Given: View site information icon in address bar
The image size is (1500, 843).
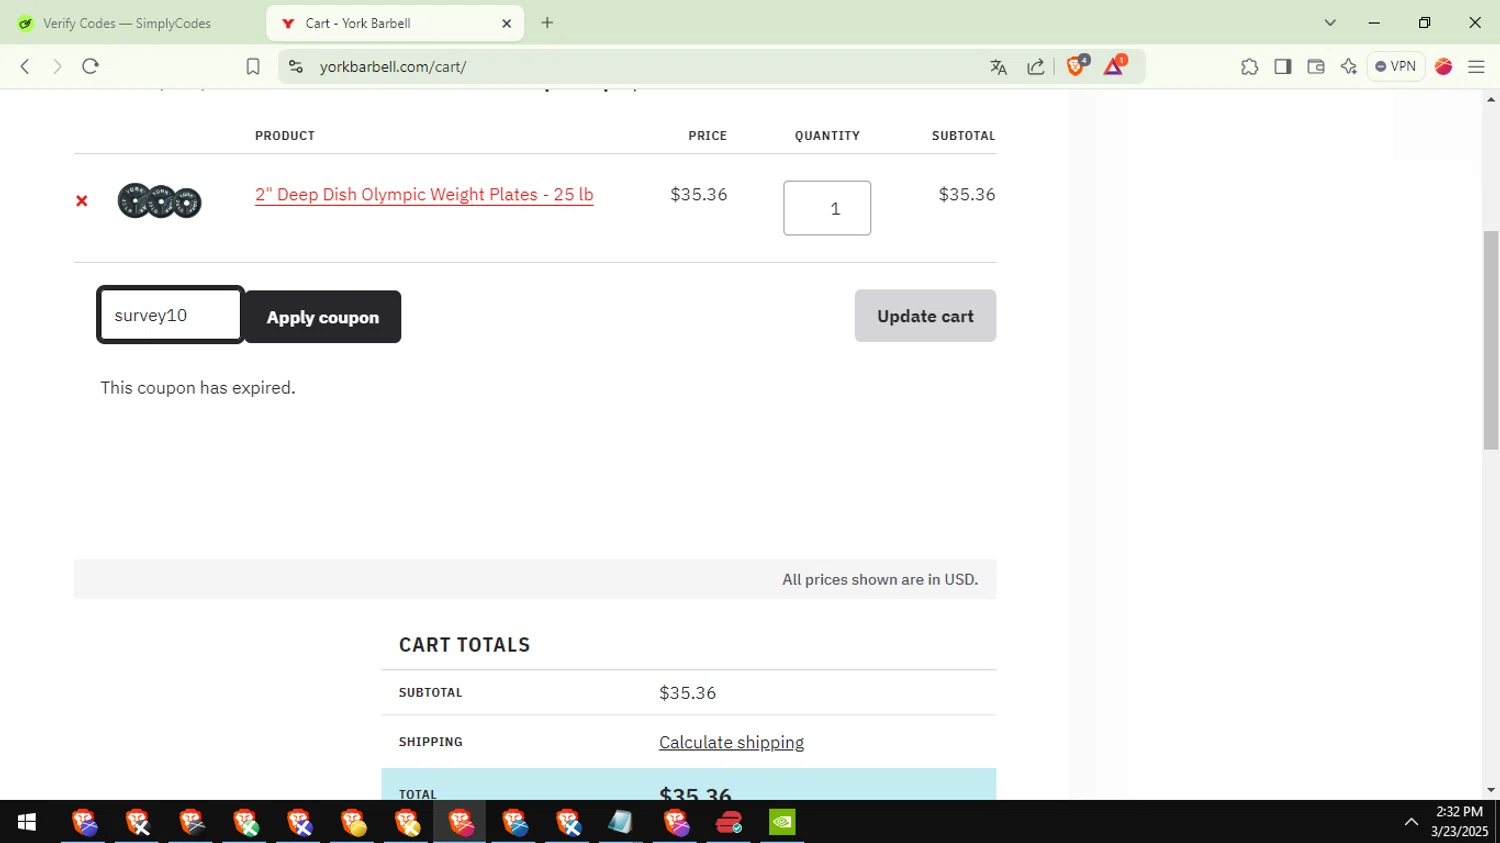Looking at the screenshot, I should [295, 66].
